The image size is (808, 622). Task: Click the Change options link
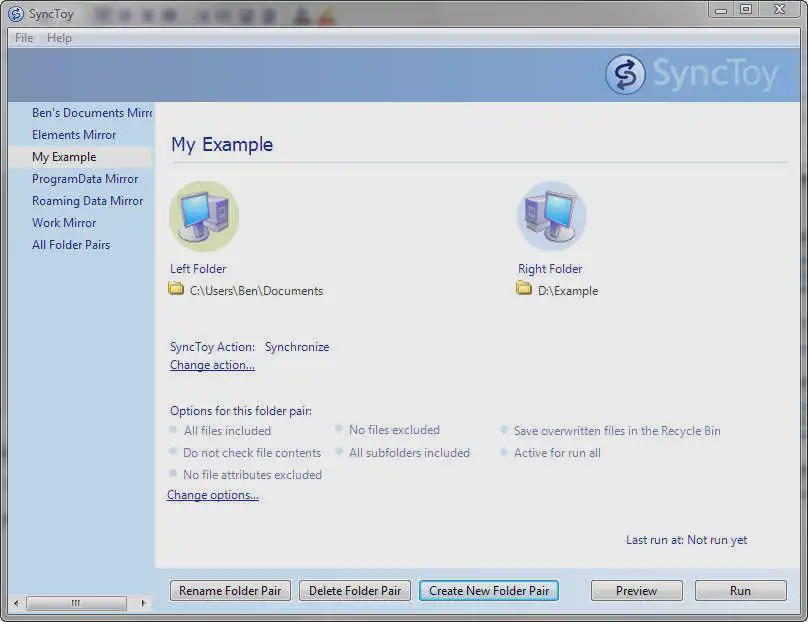coord(212,494)
